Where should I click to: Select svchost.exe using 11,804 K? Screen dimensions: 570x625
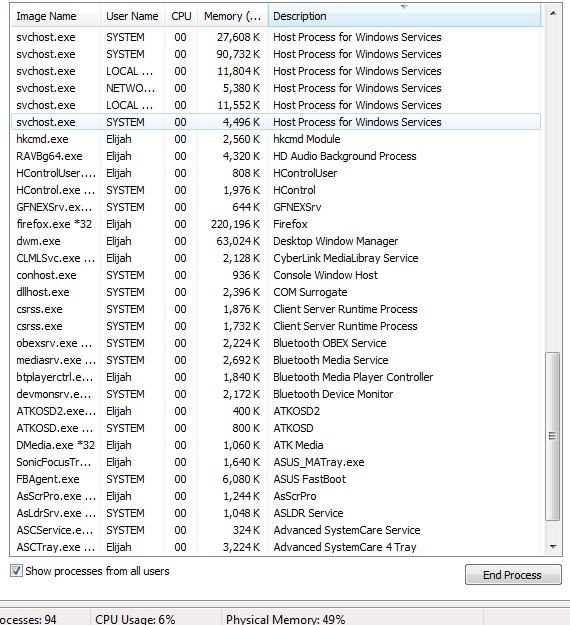click(276, 71)
